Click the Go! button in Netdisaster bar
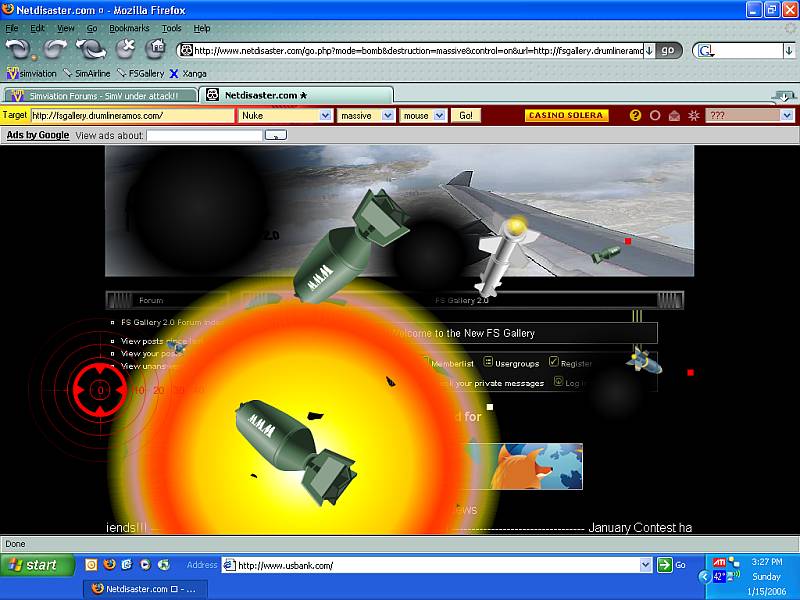 (x=466, y=116)
